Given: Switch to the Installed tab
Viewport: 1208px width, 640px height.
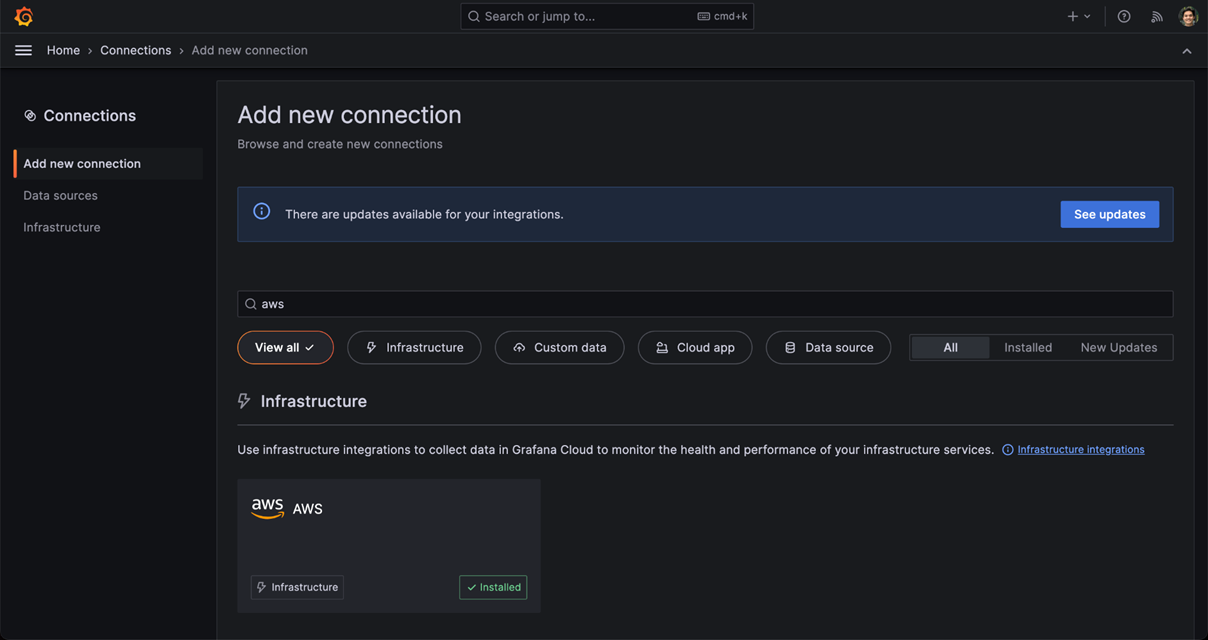Looking at the screenshot, I should (1028, 348).
